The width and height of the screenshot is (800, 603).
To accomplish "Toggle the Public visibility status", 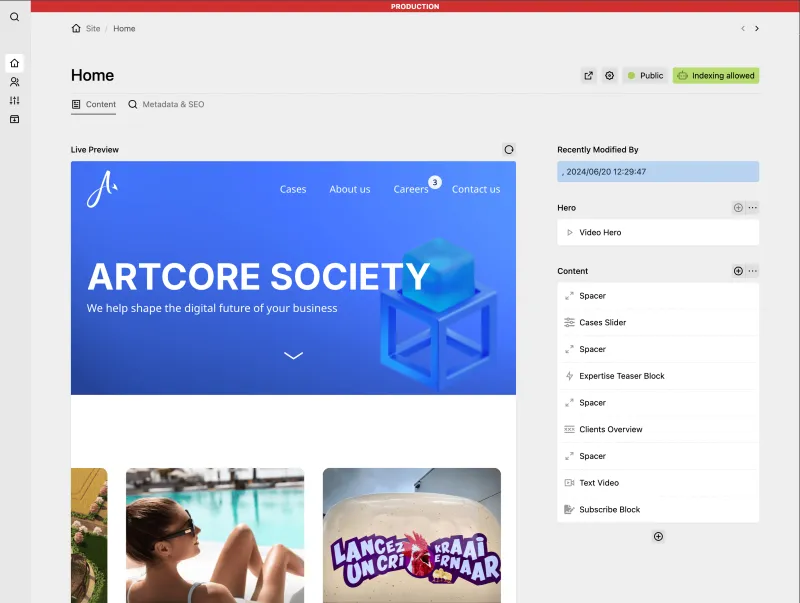I will tap(645, 75).
